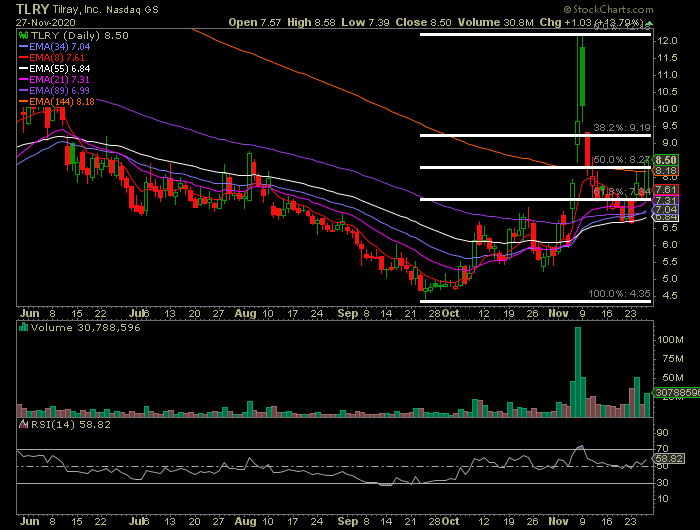Click the red 7.61 EMA price tag

666,190
